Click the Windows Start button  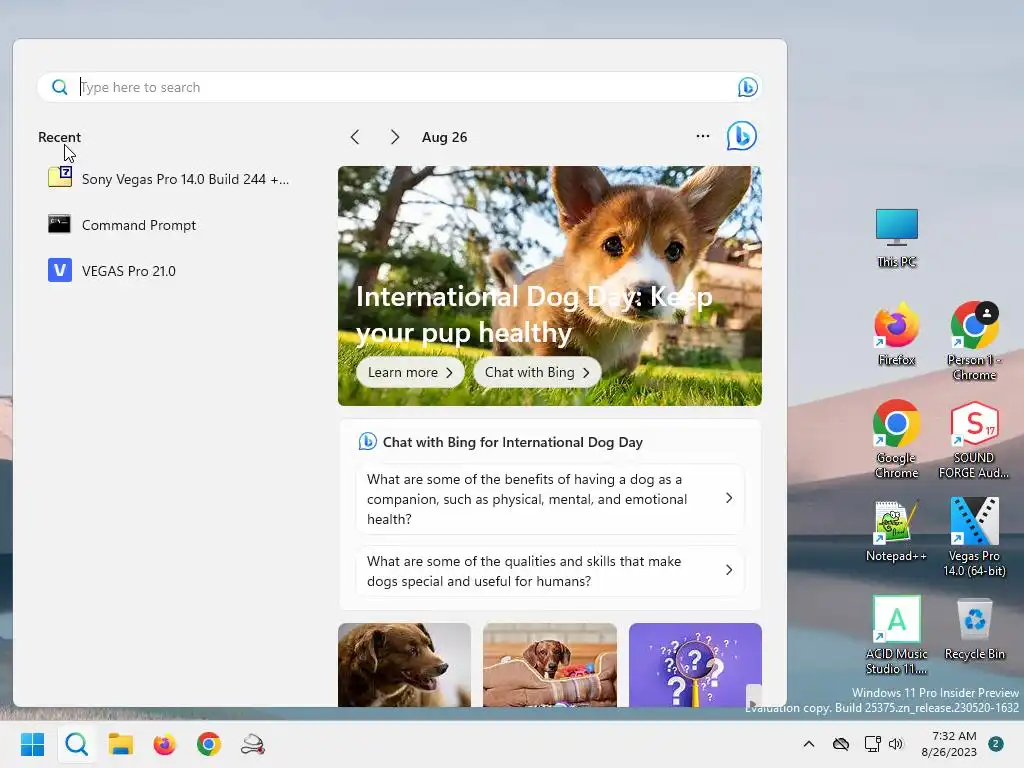tap(33, 744)
